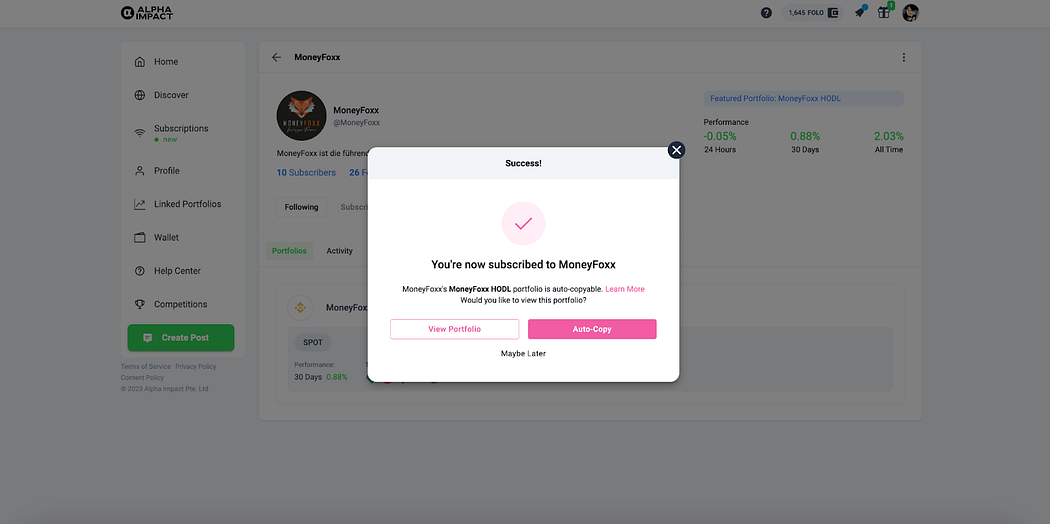Go back using the arrow beside MoneyFoxx
1050x524 pixels.
(277, 58)
